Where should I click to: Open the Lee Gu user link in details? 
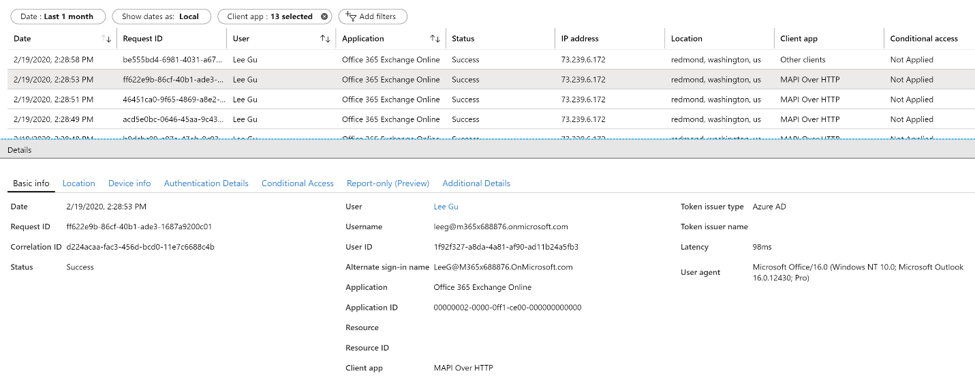click(x=446, y=206)
